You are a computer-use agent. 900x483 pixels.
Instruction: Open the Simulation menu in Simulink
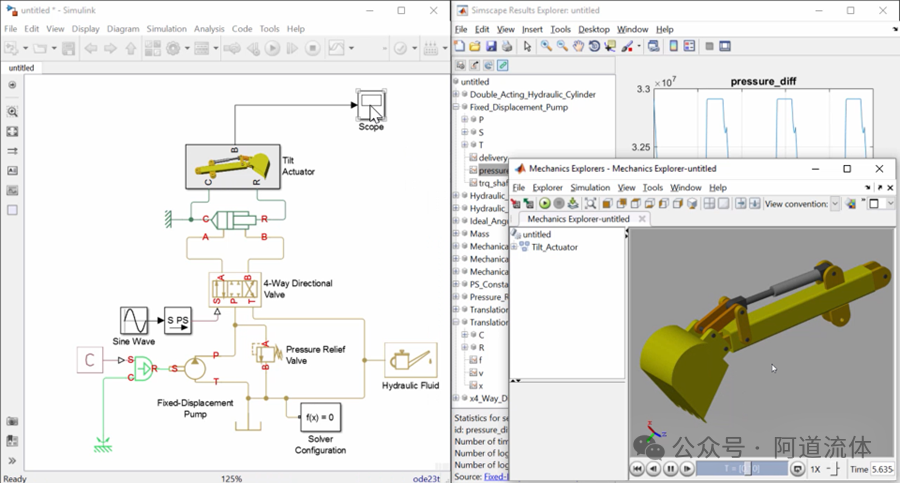coord(166,29)
